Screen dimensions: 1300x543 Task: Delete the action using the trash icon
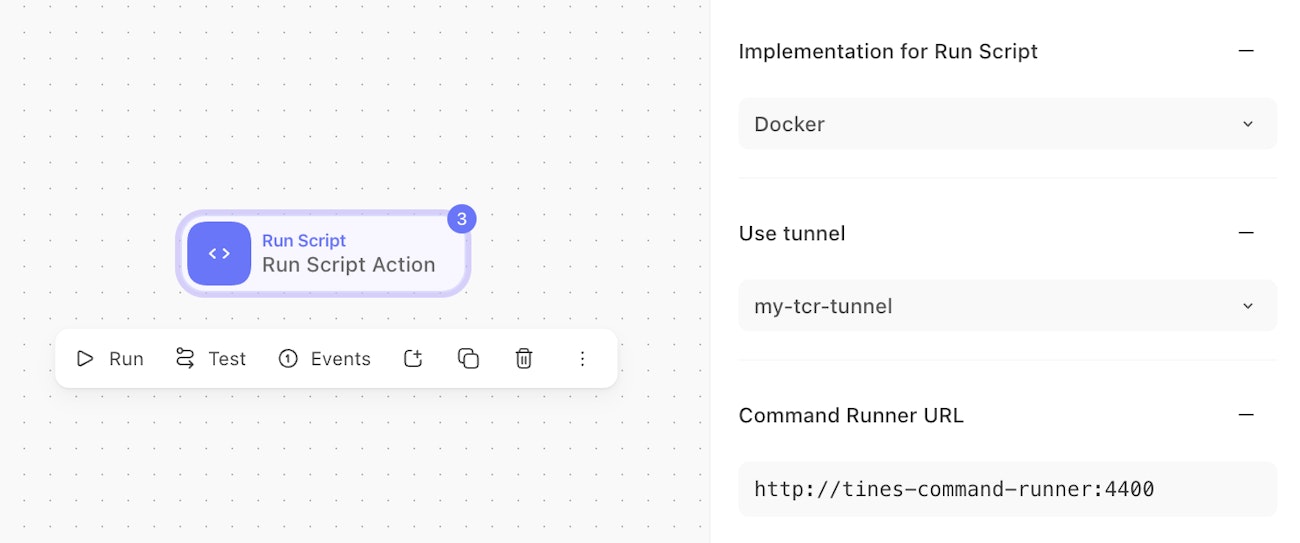pos(524,359)
